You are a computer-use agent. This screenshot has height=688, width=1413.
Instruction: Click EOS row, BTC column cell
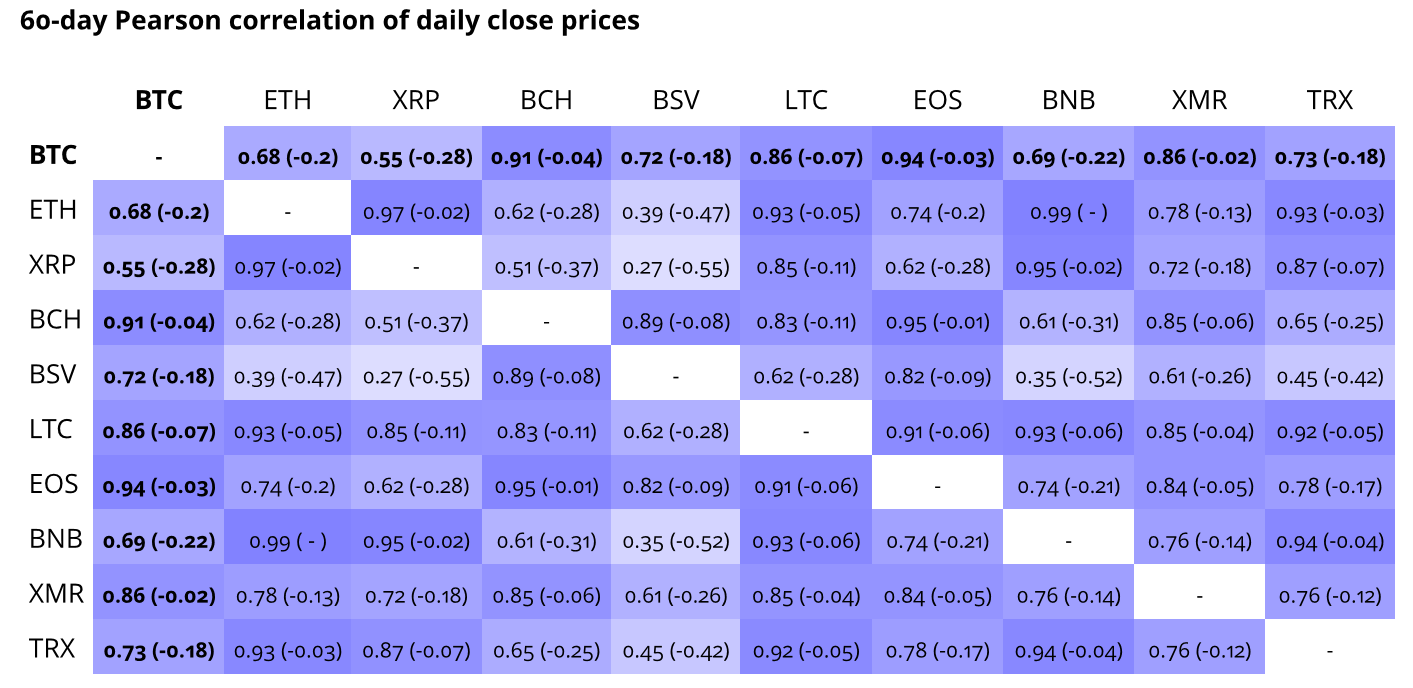coord(159,487)
